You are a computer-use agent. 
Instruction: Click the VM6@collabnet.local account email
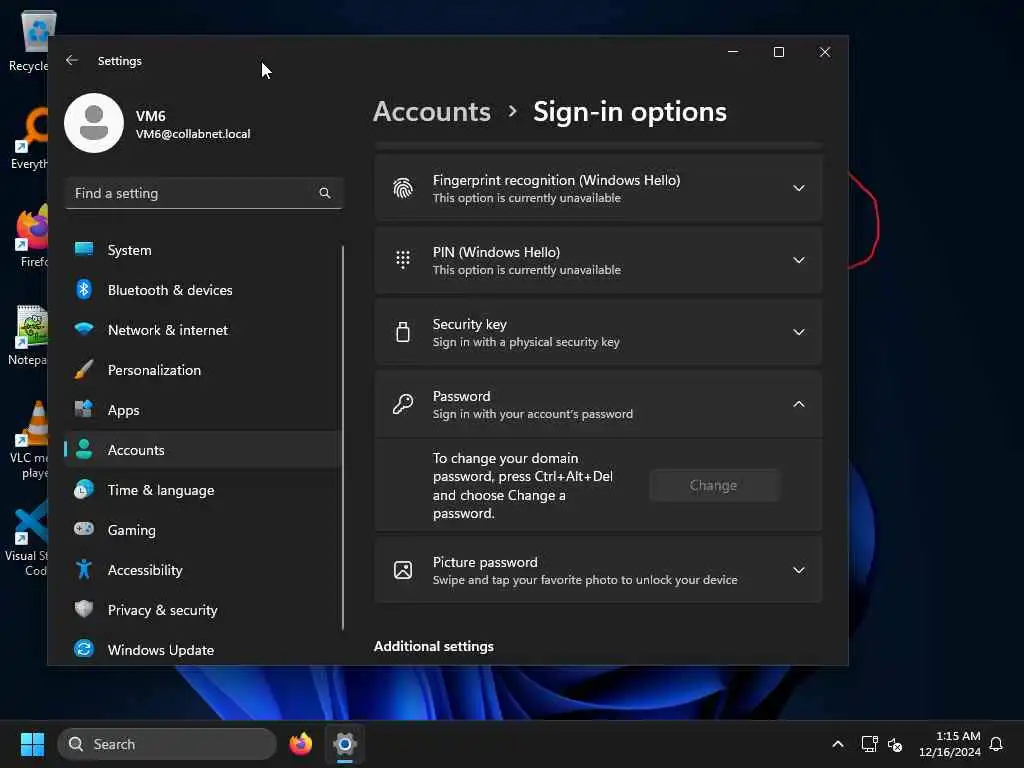(x=193, y=134)
